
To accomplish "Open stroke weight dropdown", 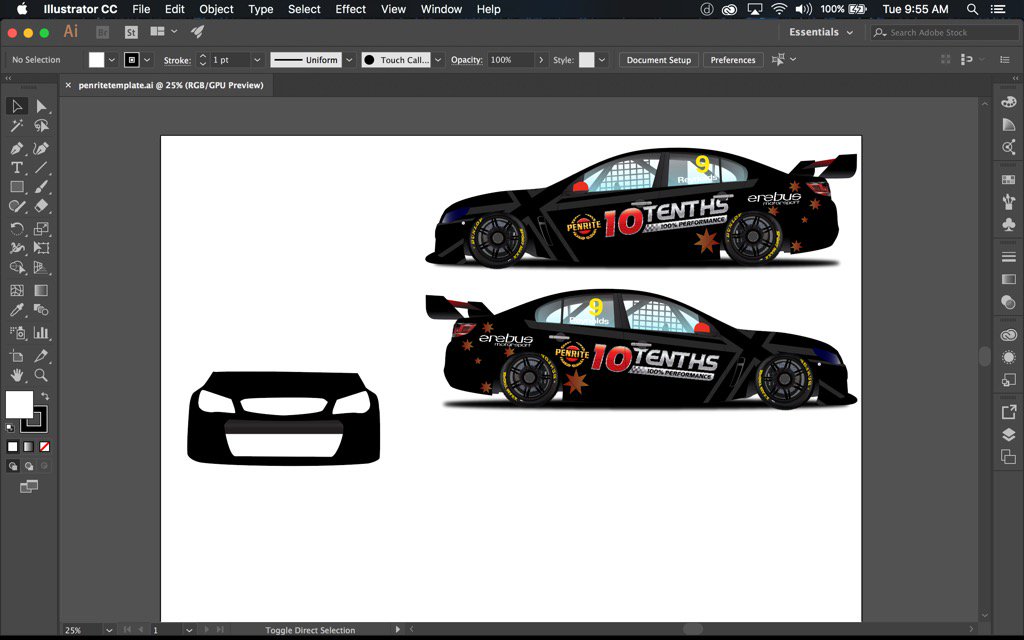I will tap(257, 59).
